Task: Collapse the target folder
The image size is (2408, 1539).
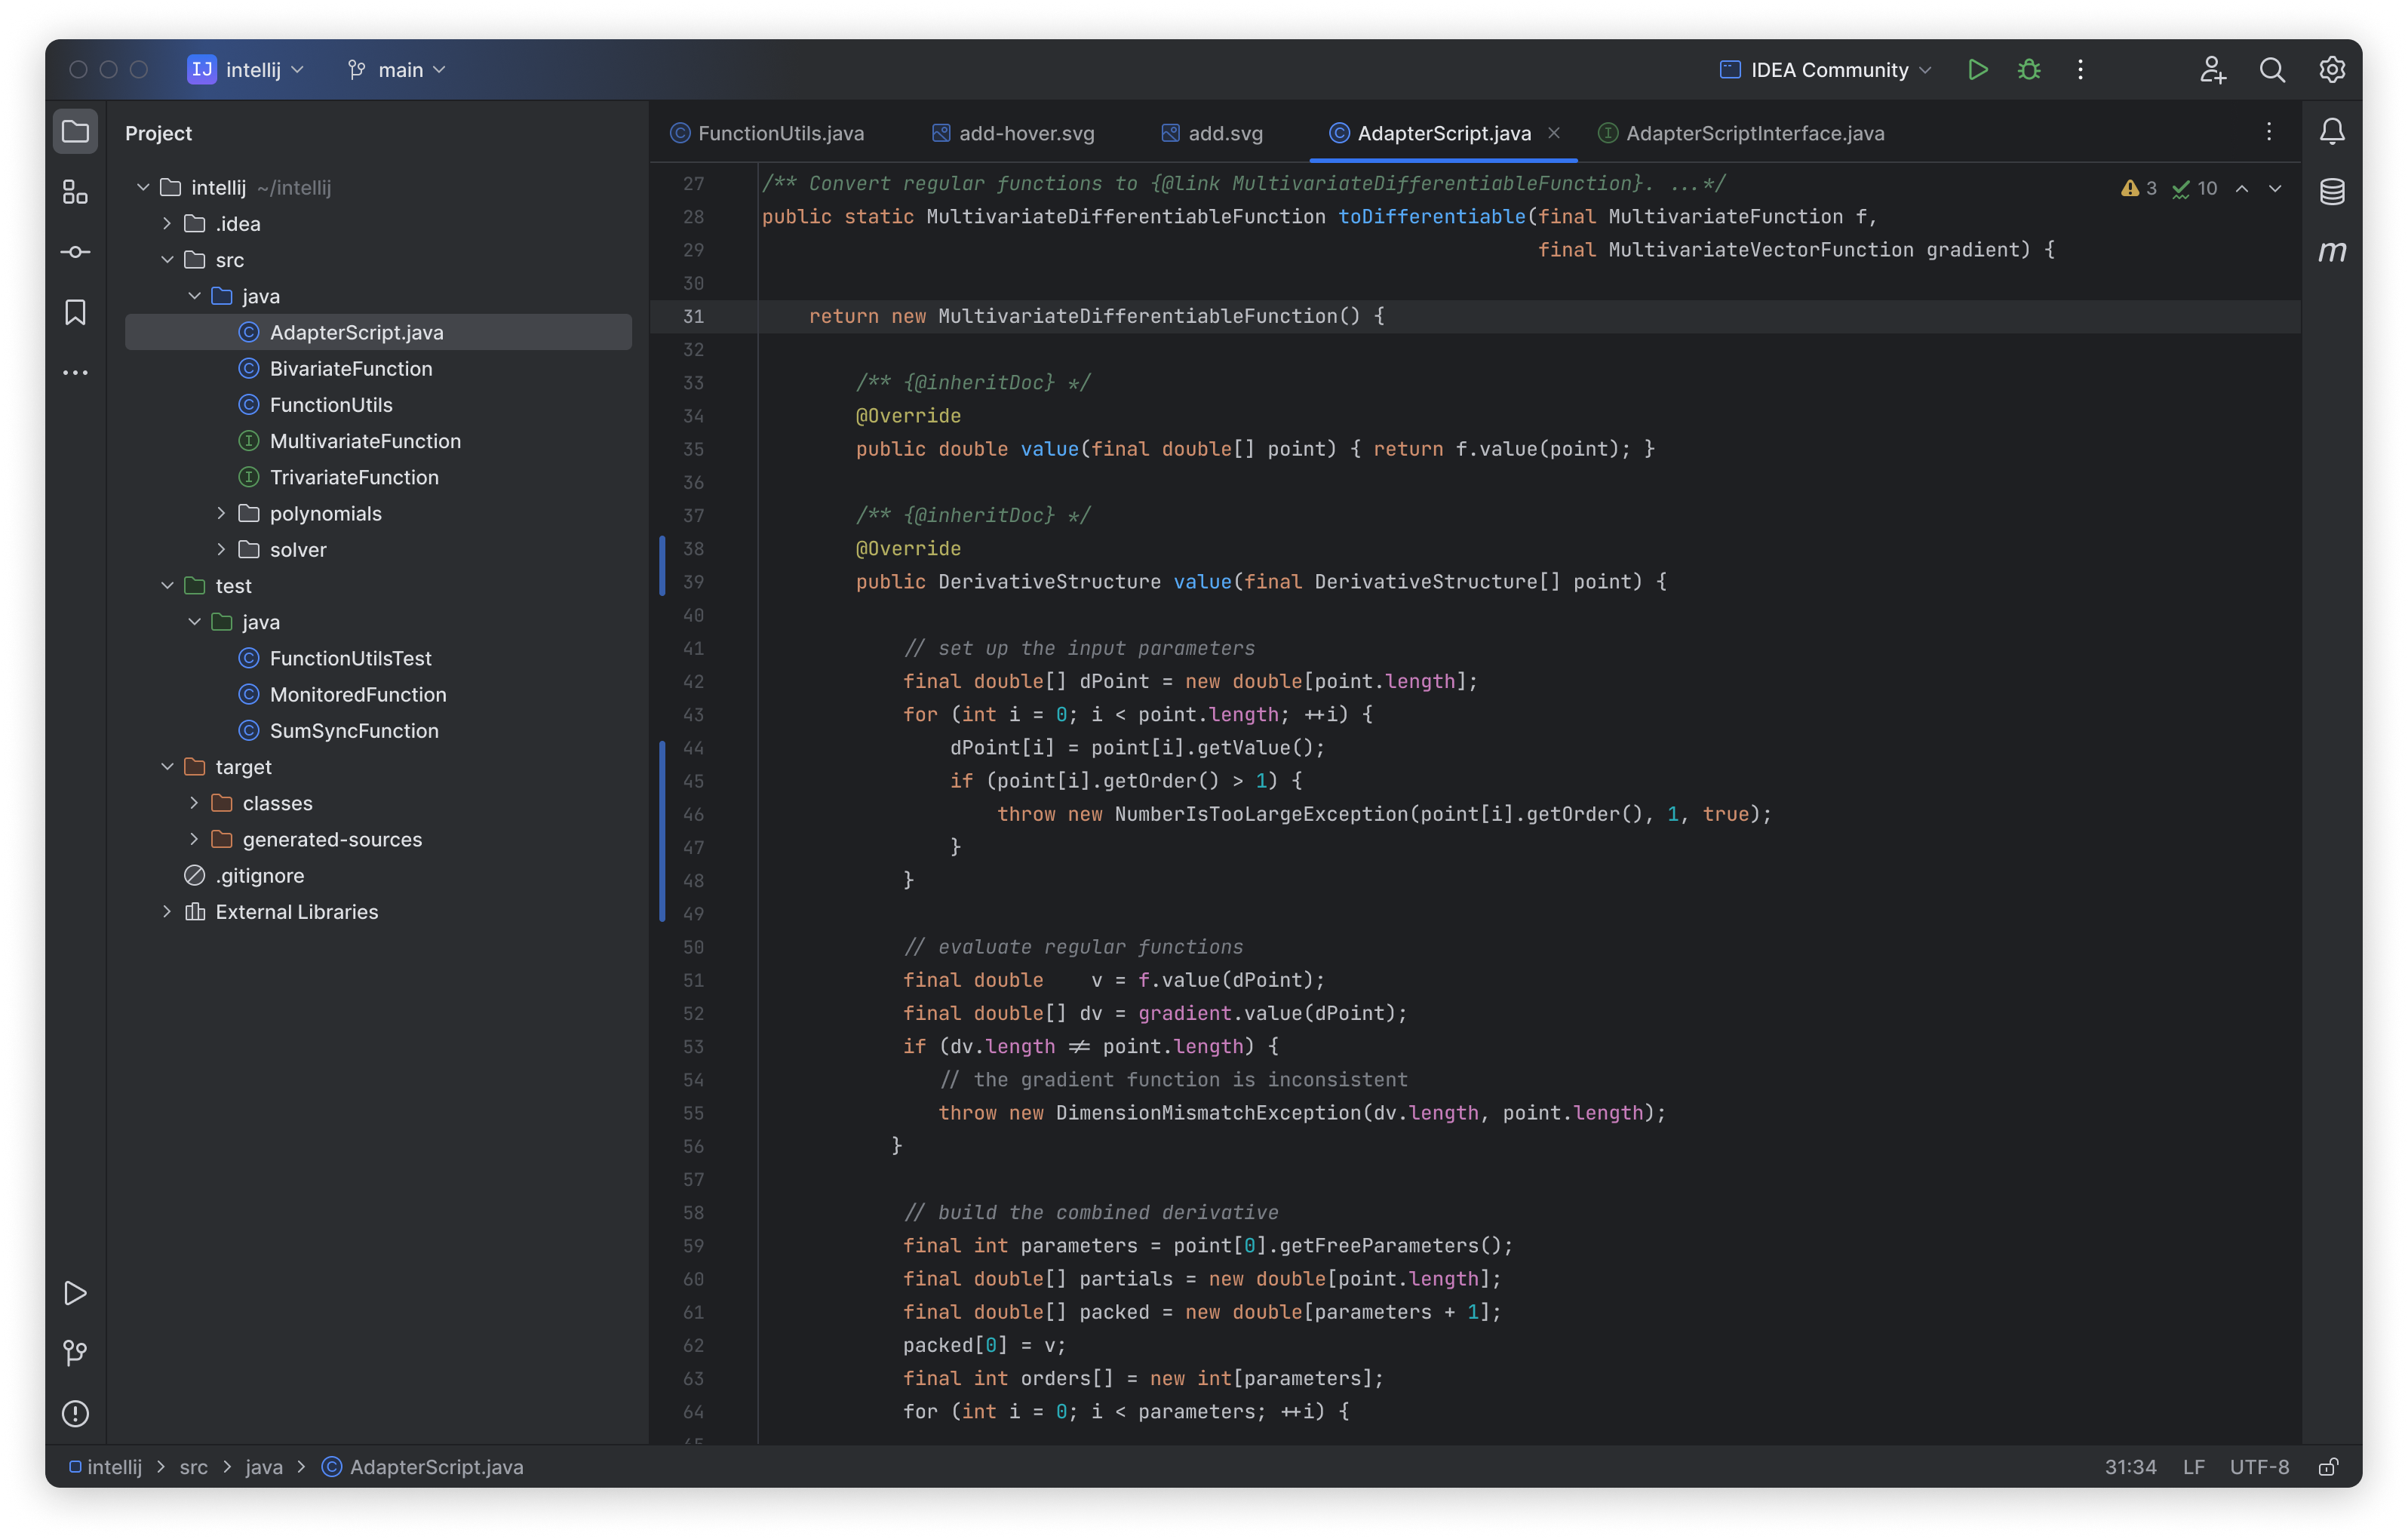Action: (x=167, y=767)
